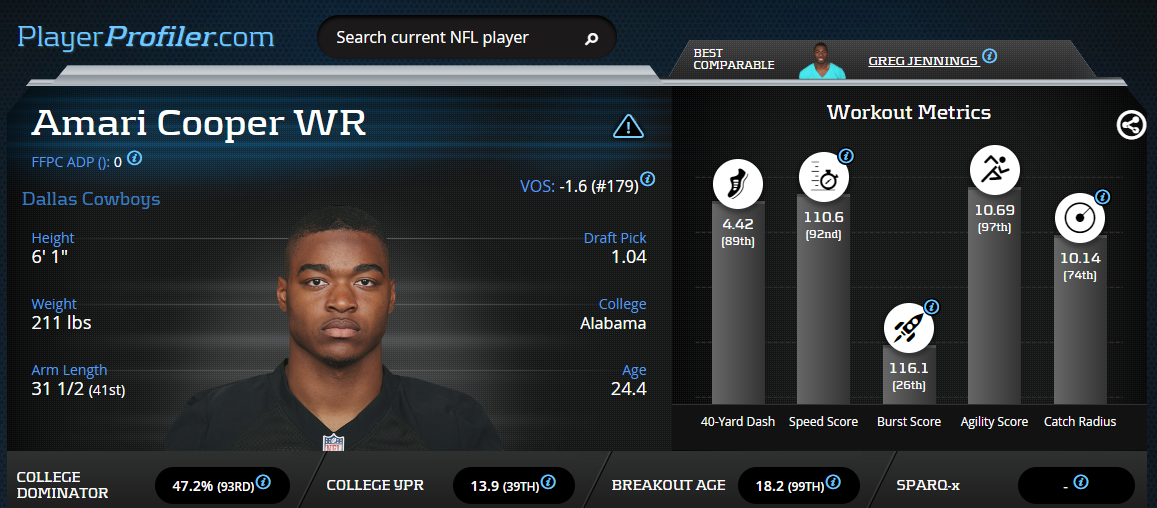The width and height of the screenshot is (1157, 508).
Task: Show College Dominator info tooltip icon
Action: (263, 482)
